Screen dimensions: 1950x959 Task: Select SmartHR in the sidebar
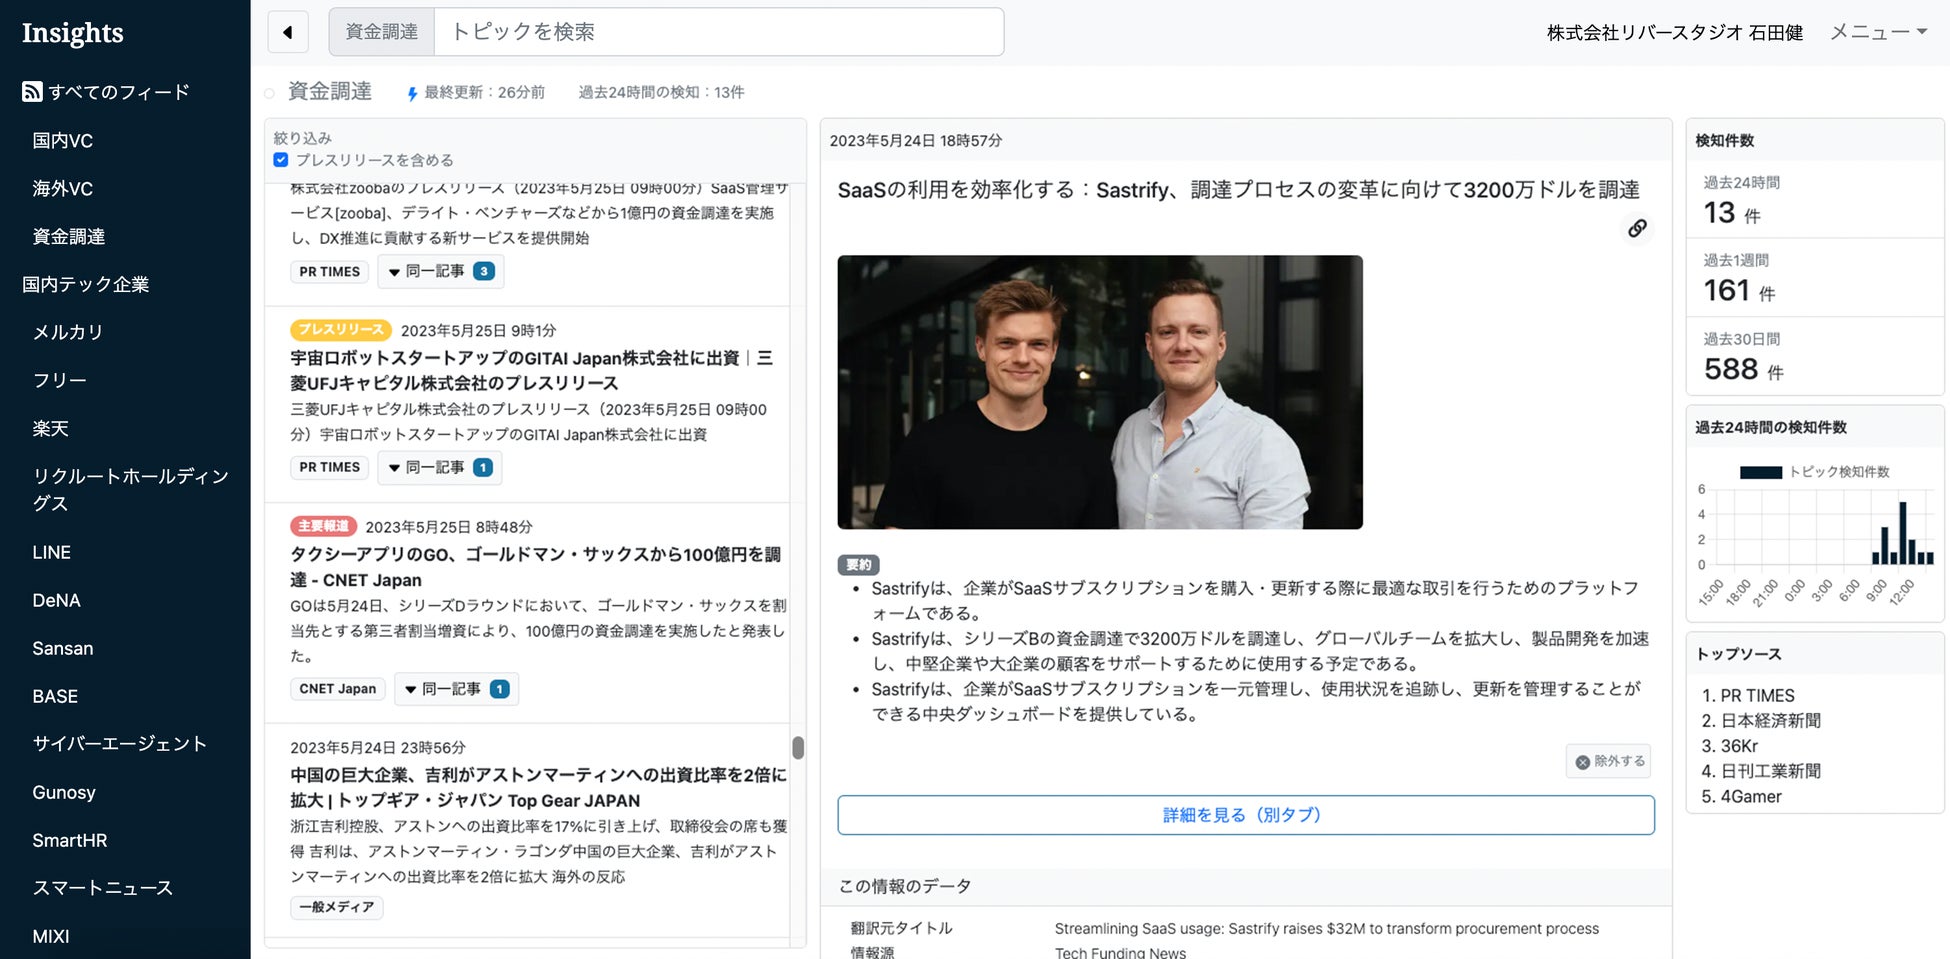click(70, 841)
